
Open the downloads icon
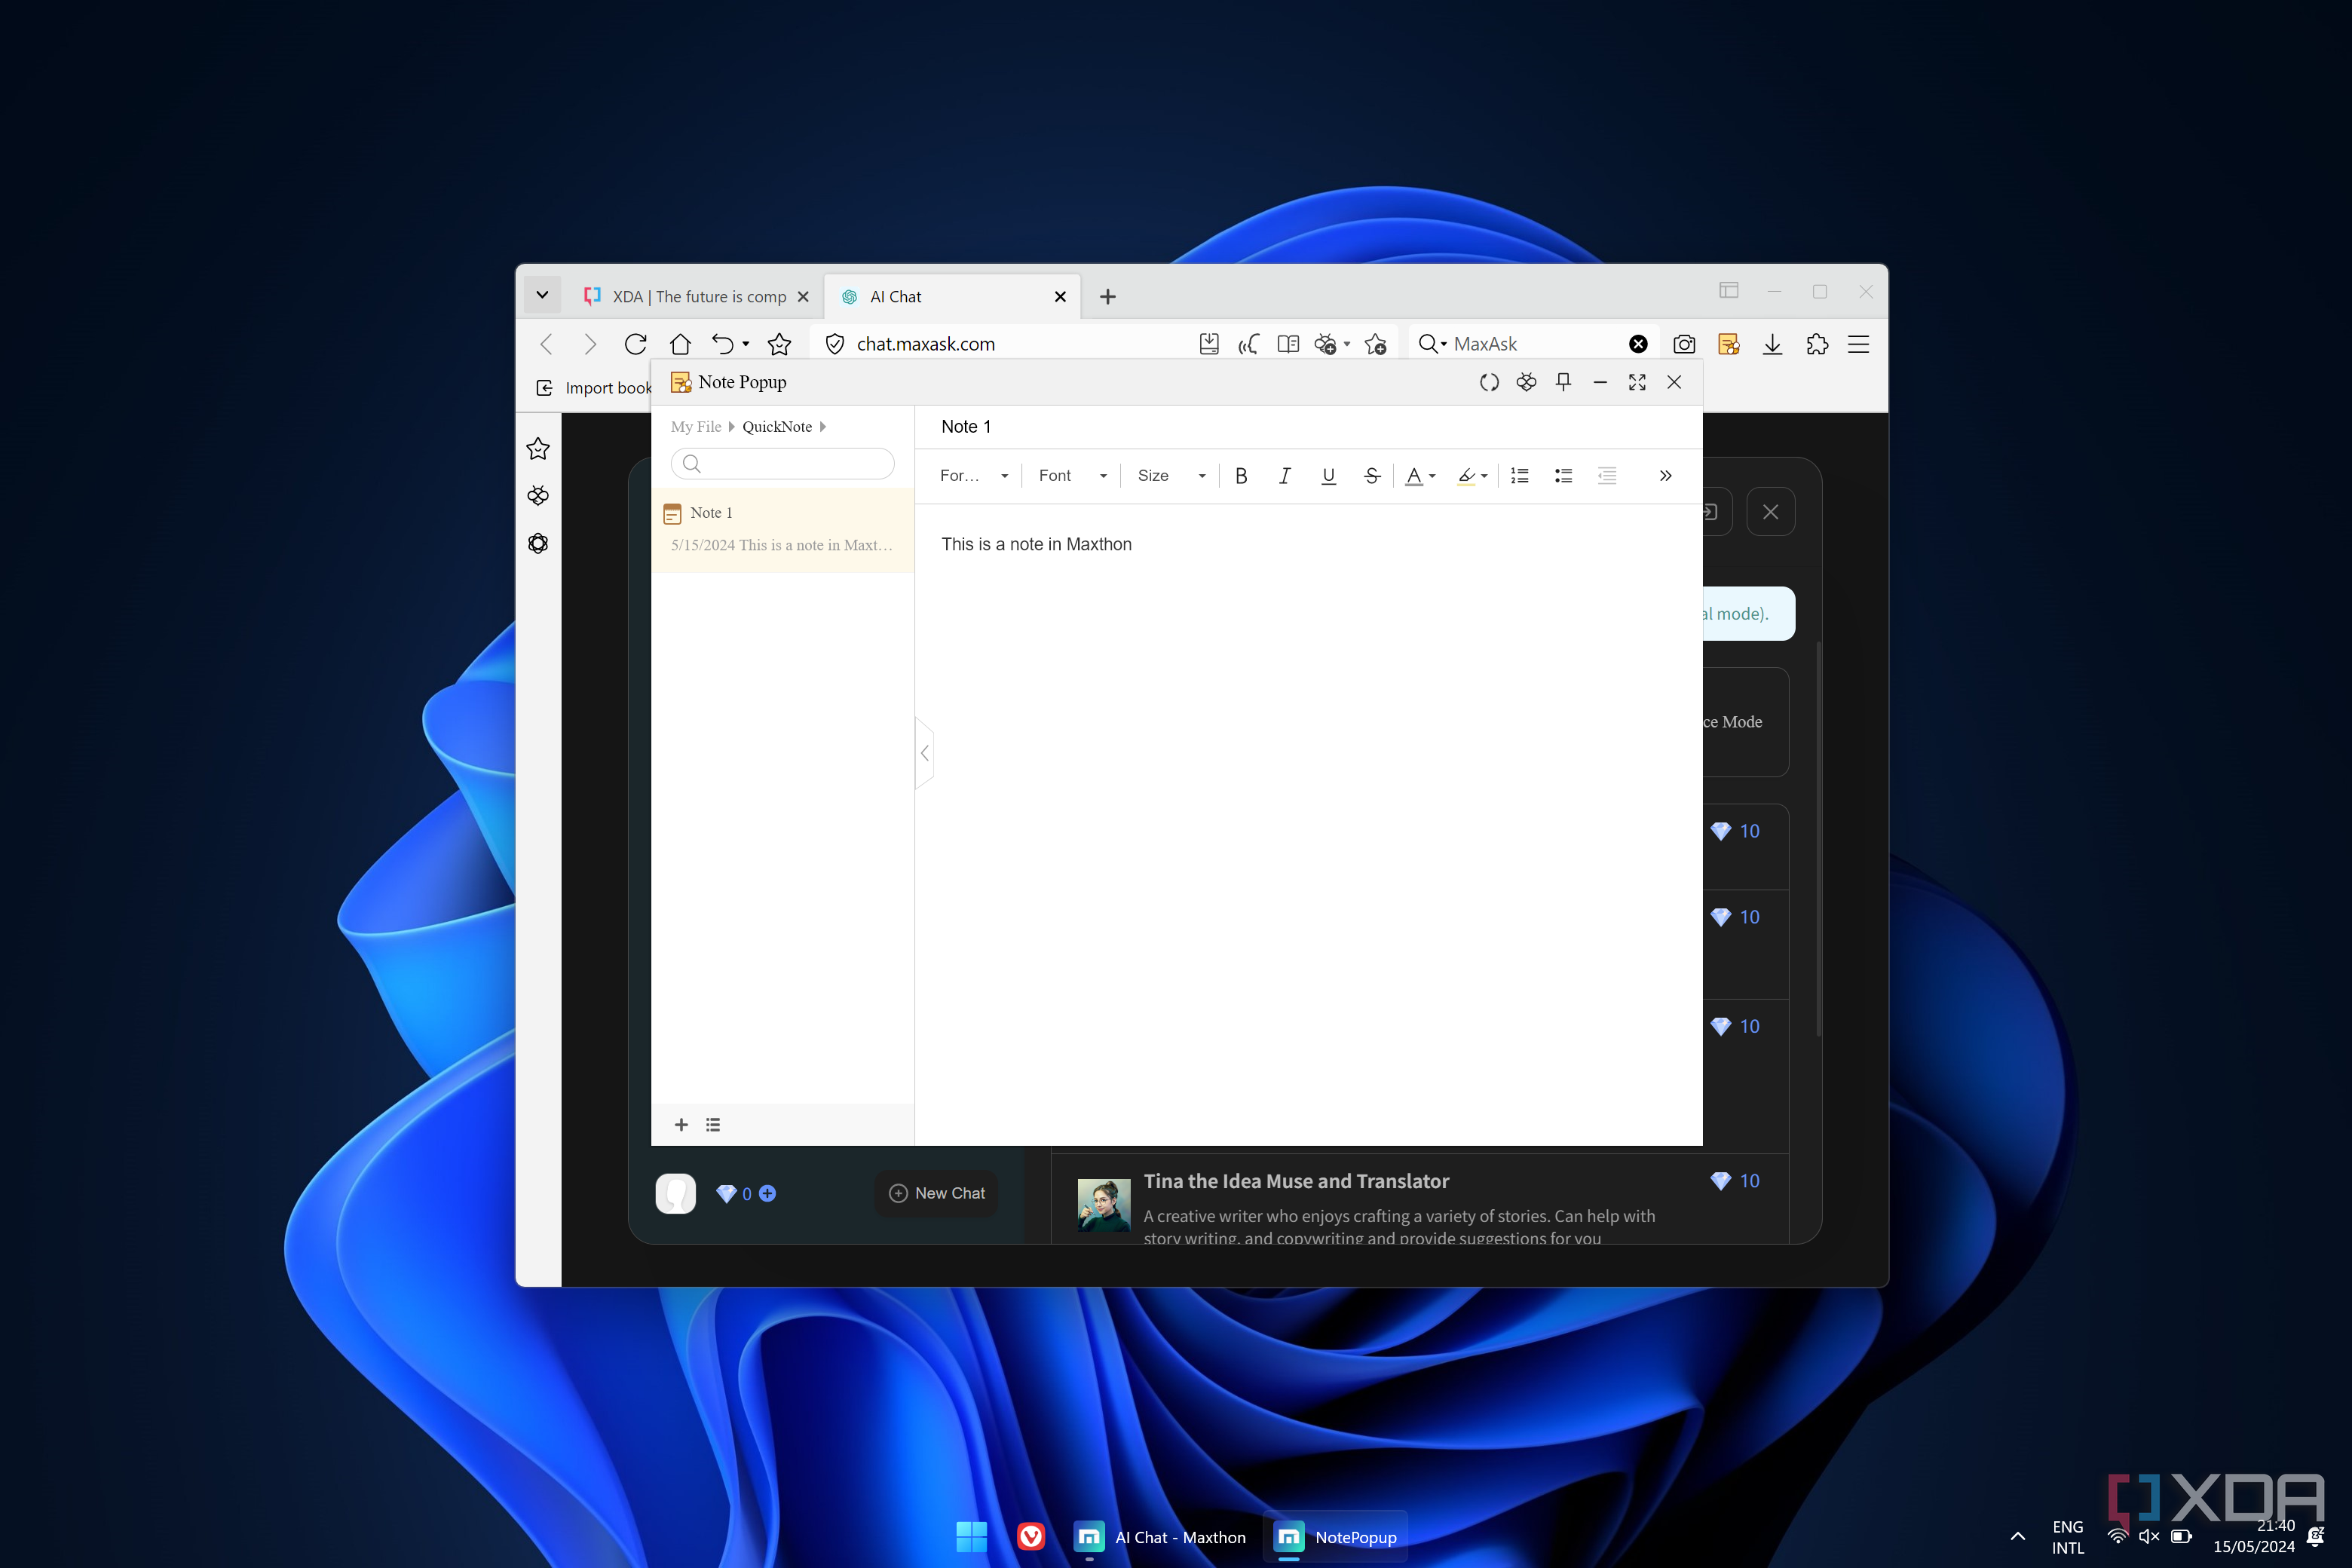coord(1772,344)
